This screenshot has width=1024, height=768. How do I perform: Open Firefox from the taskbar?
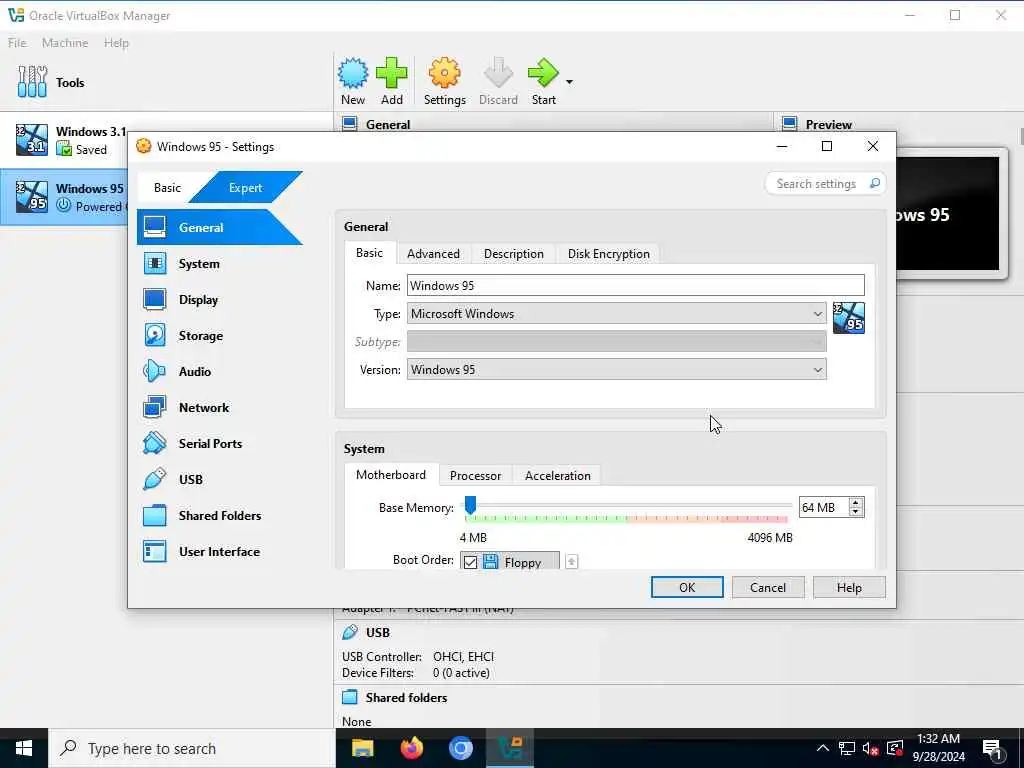(x=411, y=748)
